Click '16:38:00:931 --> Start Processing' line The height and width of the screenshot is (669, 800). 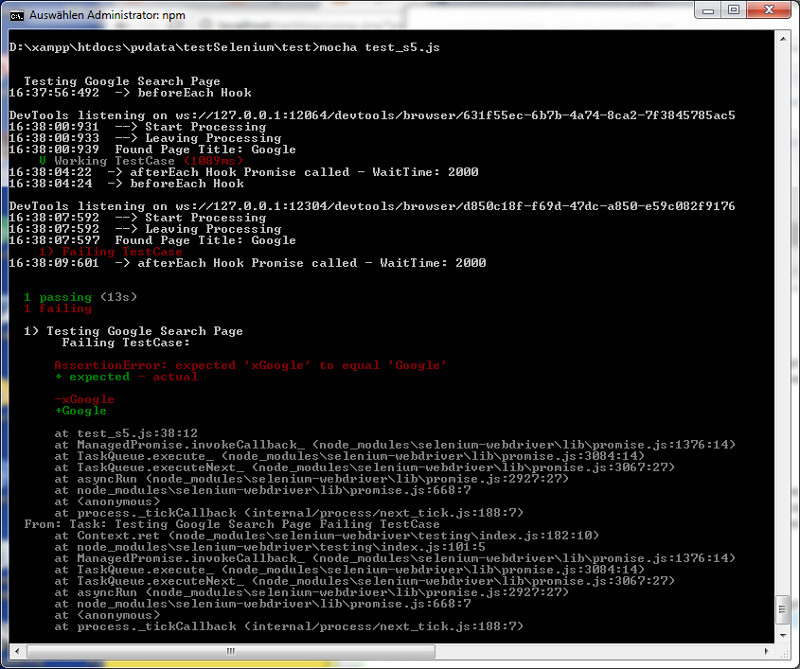(138, 127)
